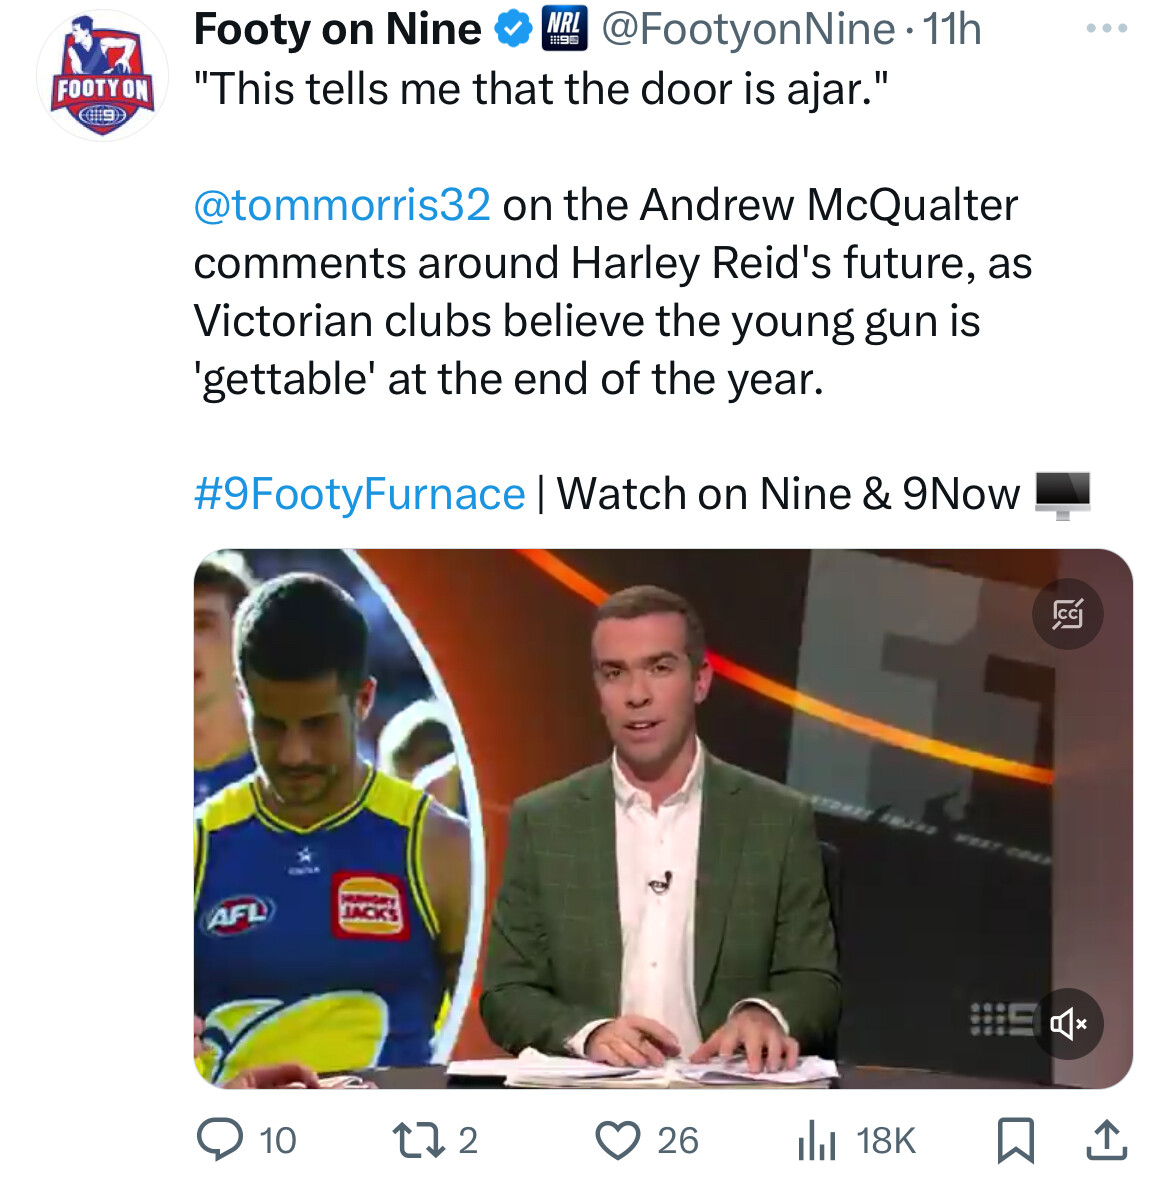Repost this tweet via retweet icon
Image resolution: width=1170 pixels, height=1188 pixels.
point(418,1140)
